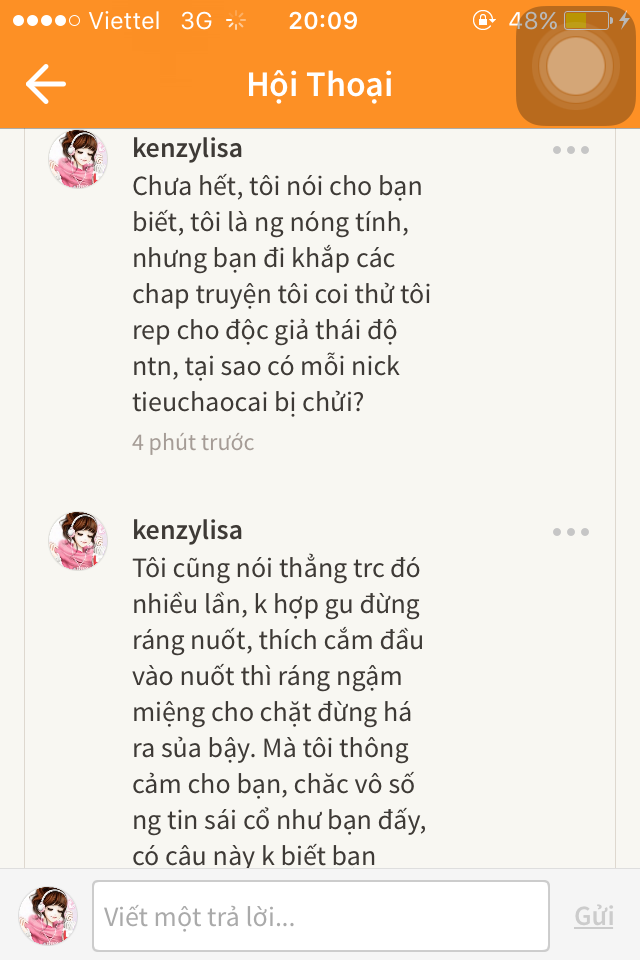Tap the 3G network loading spinner icon

(237, 21)
